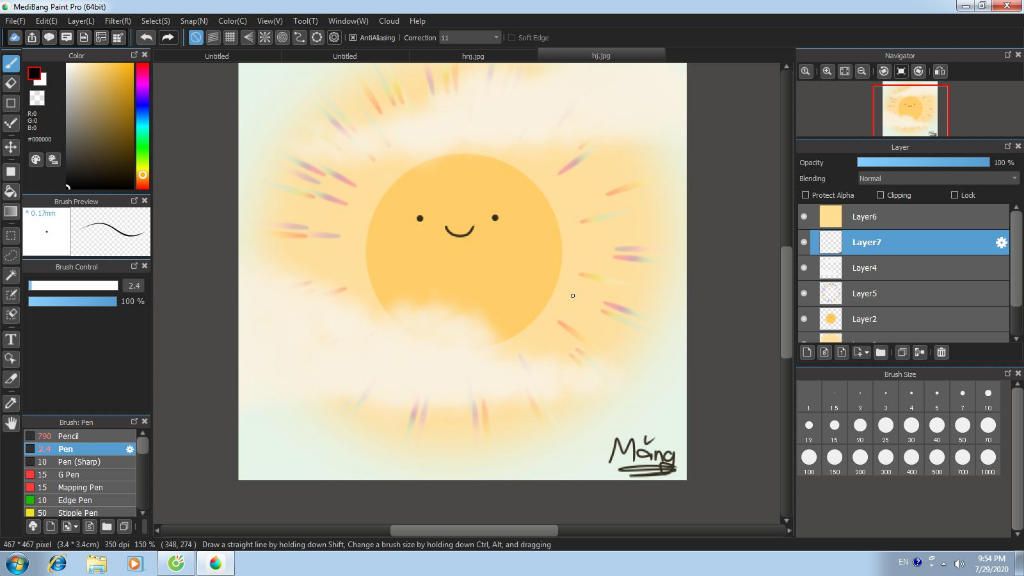Select the Pencil brush
The height and width of the screenshot is (576, 1024).
(80, 436)
